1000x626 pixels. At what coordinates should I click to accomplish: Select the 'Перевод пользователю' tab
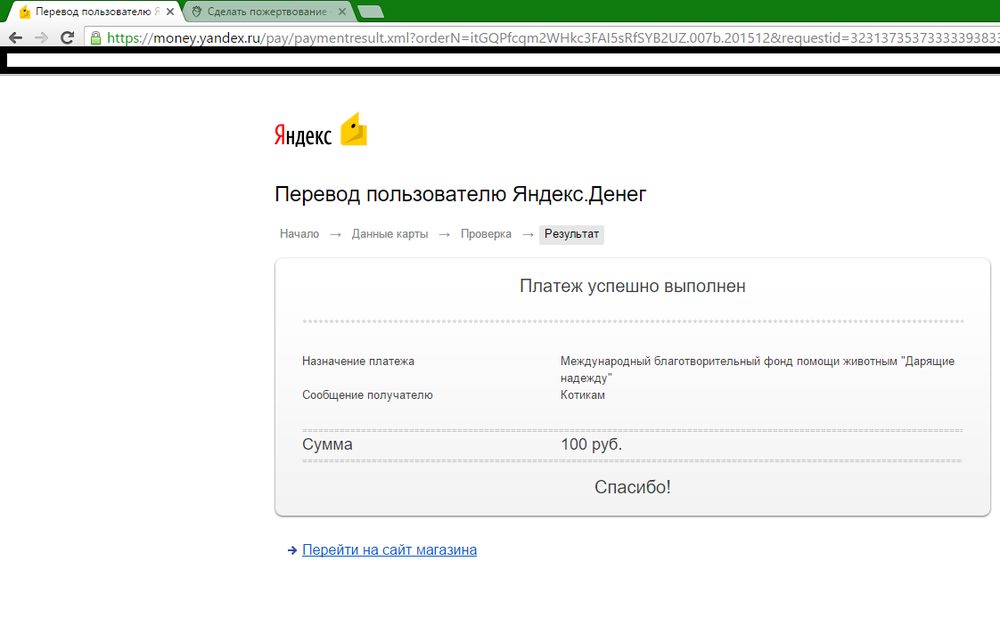point(95,12)
